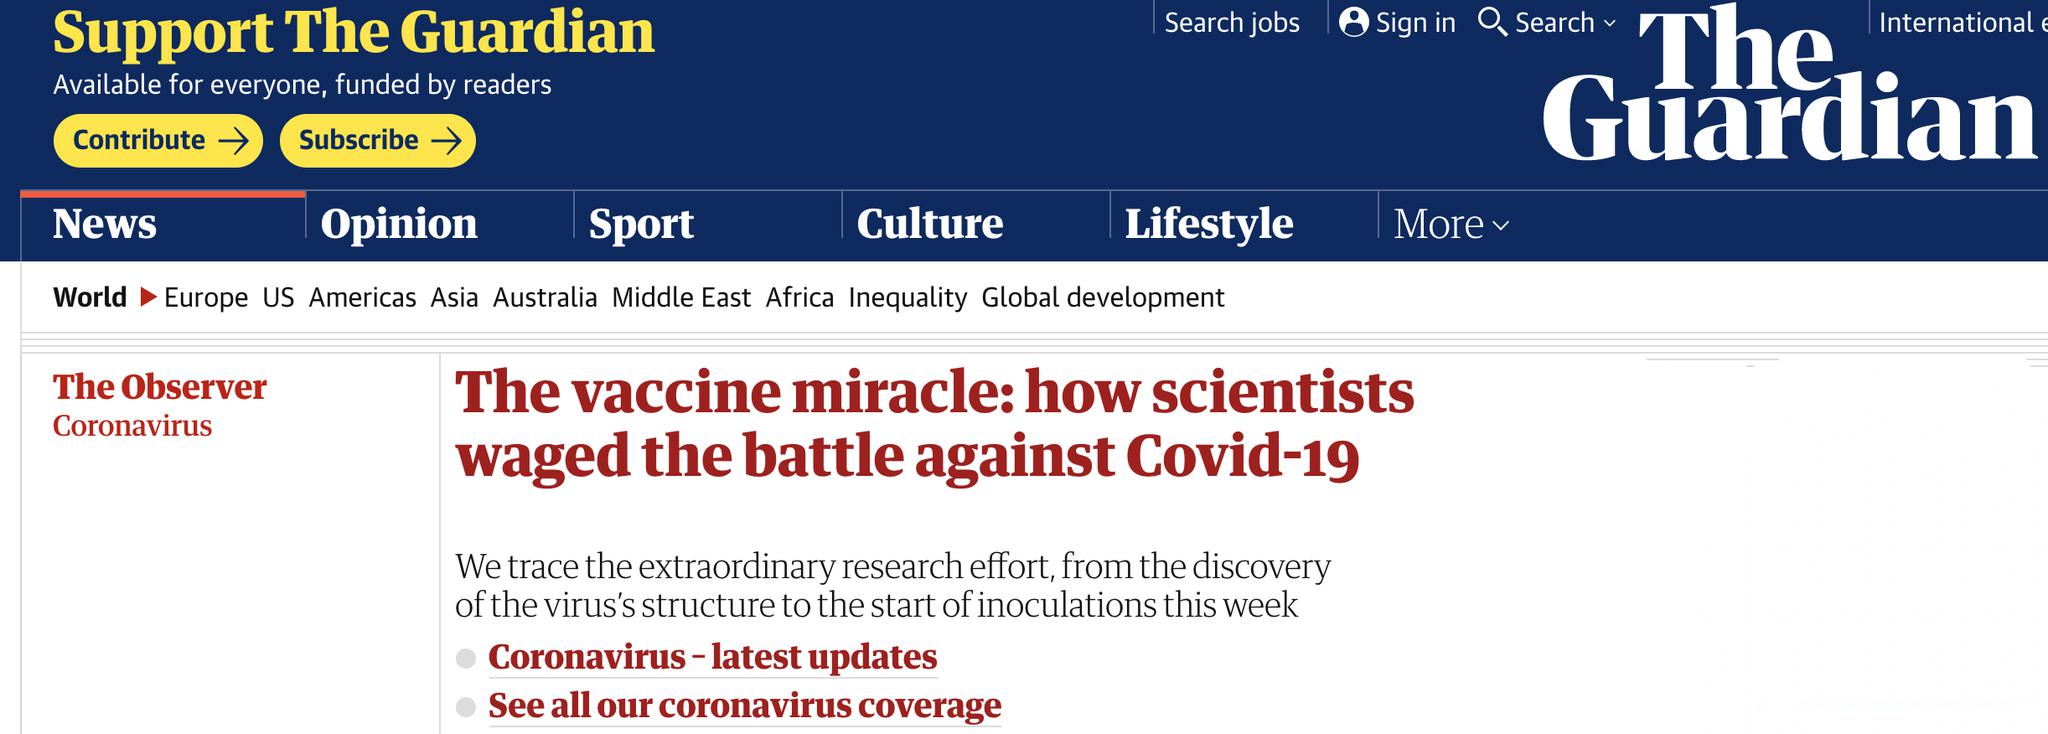The width and height of the screenshot is (2048, 734).
Task: Select Middle East in World subnav
Action: tap(681, 297)
